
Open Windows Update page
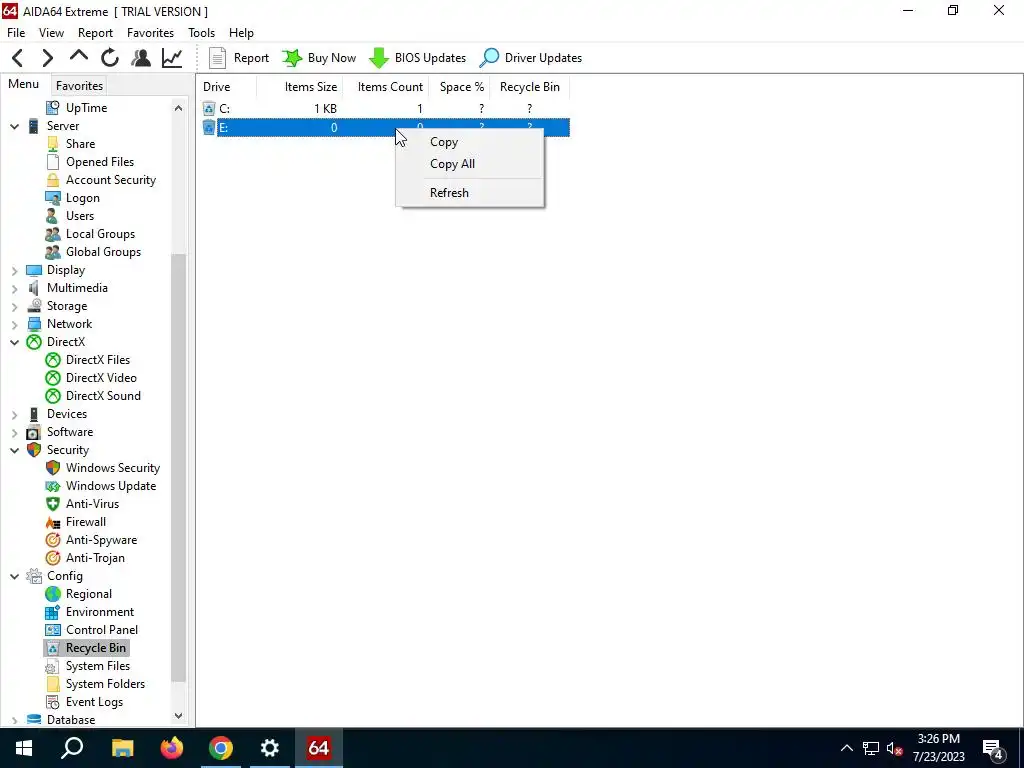pyautogui.click(x=110, y=486)
